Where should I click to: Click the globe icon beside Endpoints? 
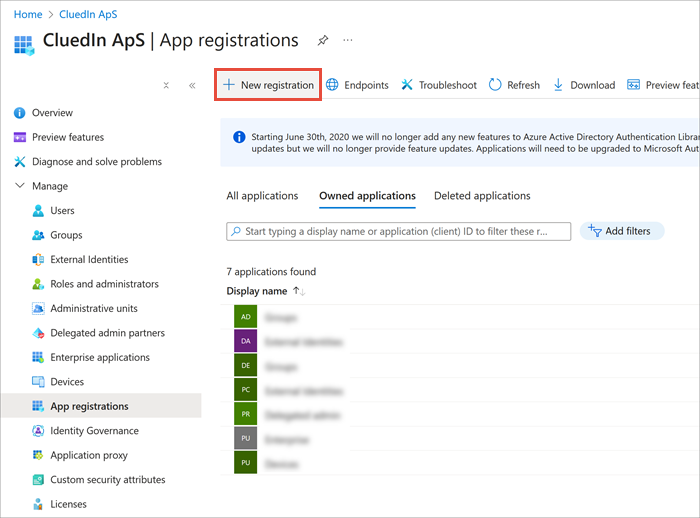pos(332,84)
